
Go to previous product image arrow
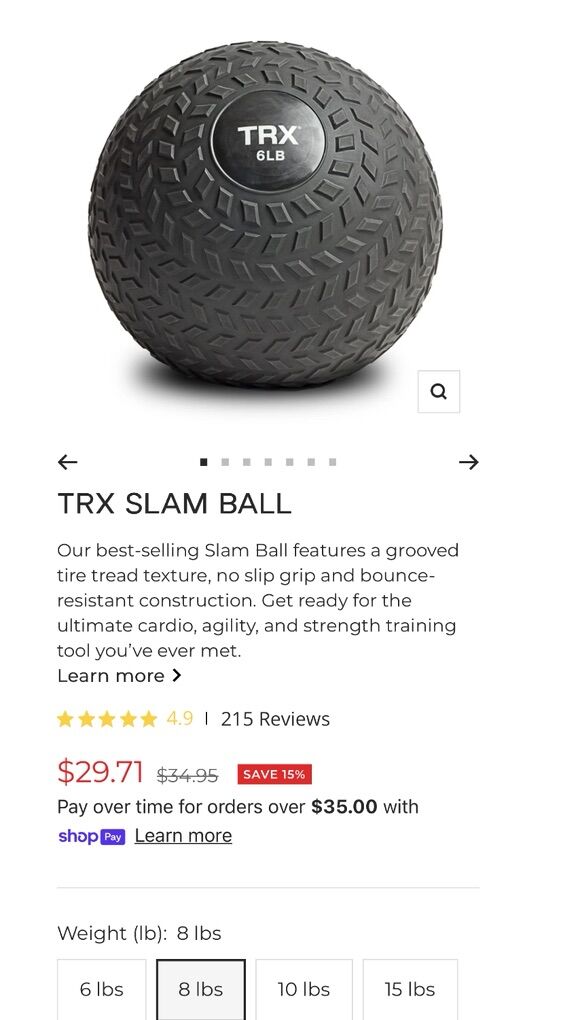68,462
